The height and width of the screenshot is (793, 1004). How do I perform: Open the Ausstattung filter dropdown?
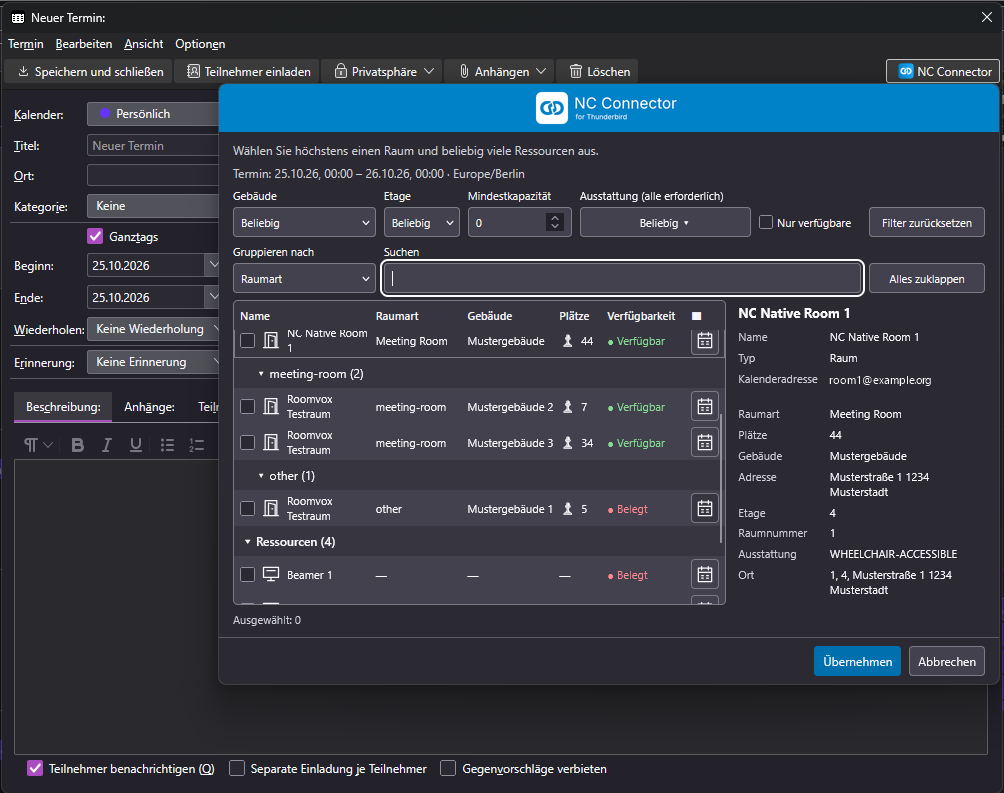[665, 222]
